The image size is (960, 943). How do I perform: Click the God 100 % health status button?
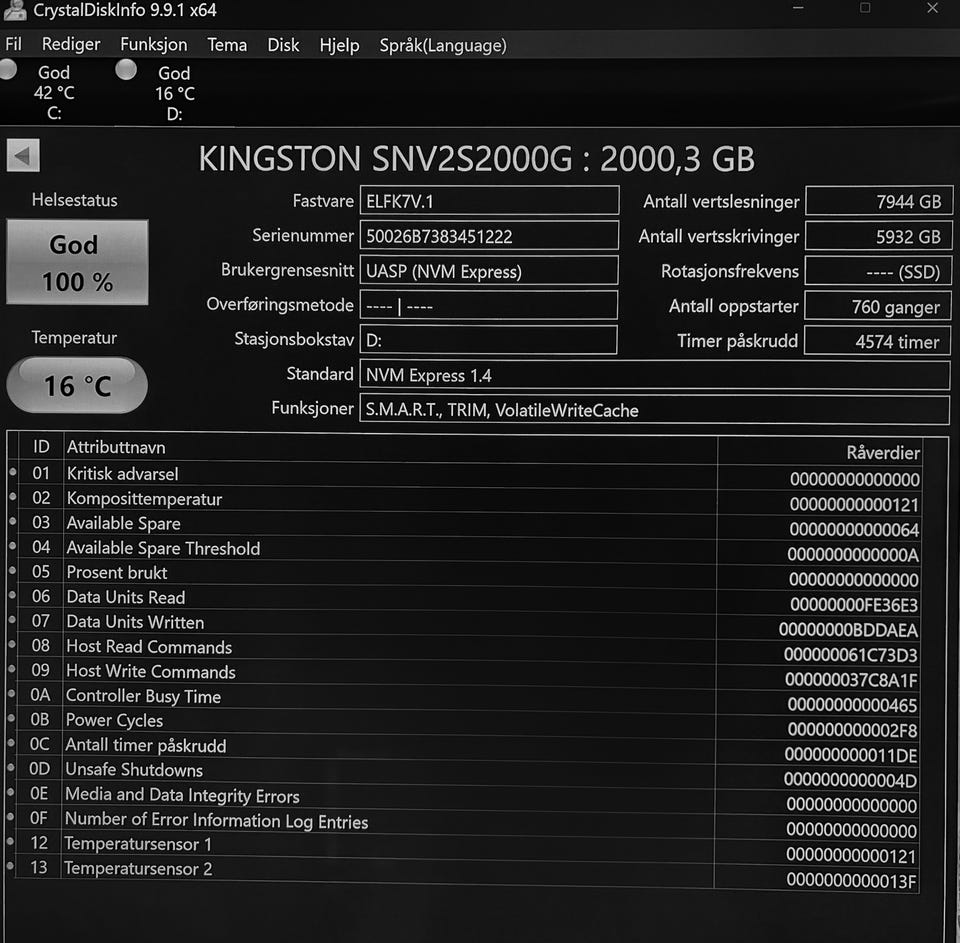click(77, 262)
